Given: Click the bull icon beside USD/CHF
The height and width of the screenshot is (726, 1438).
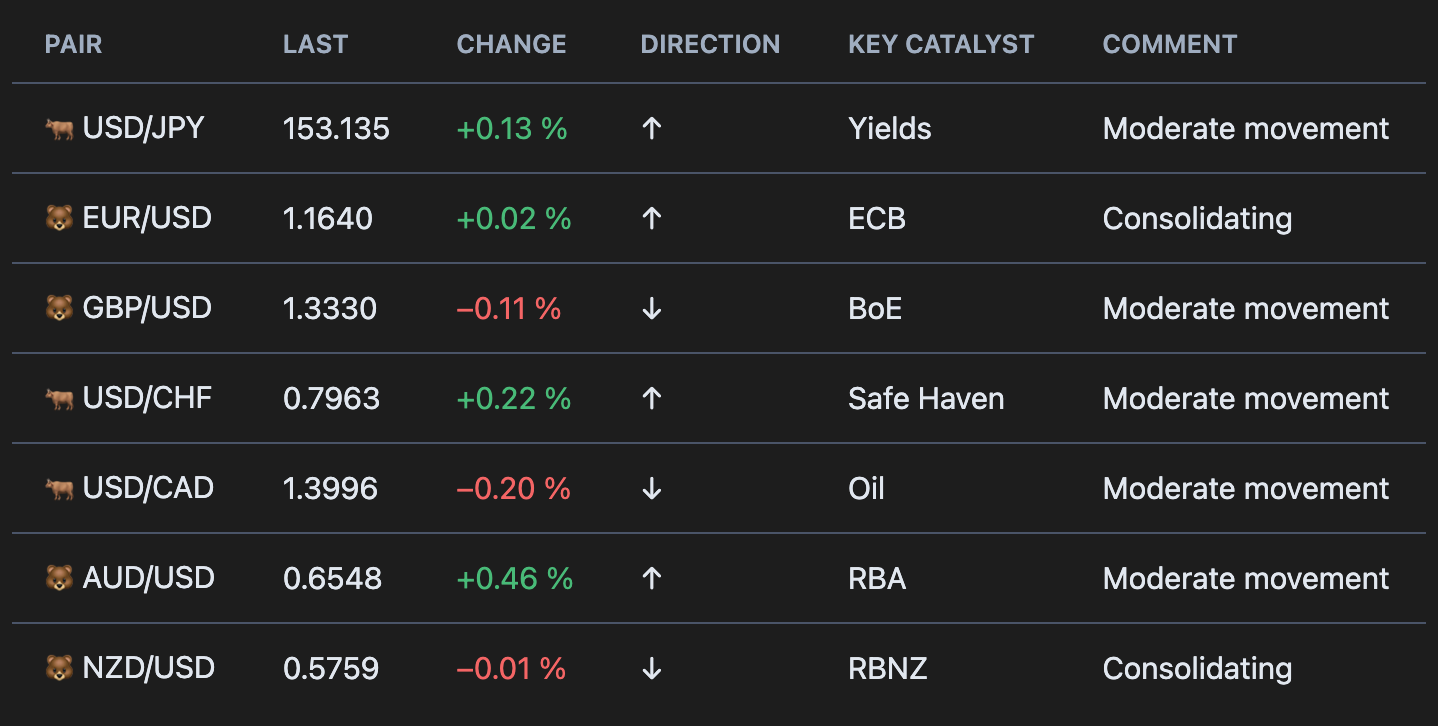Looking at the screenshot, I should coord(59,399).
